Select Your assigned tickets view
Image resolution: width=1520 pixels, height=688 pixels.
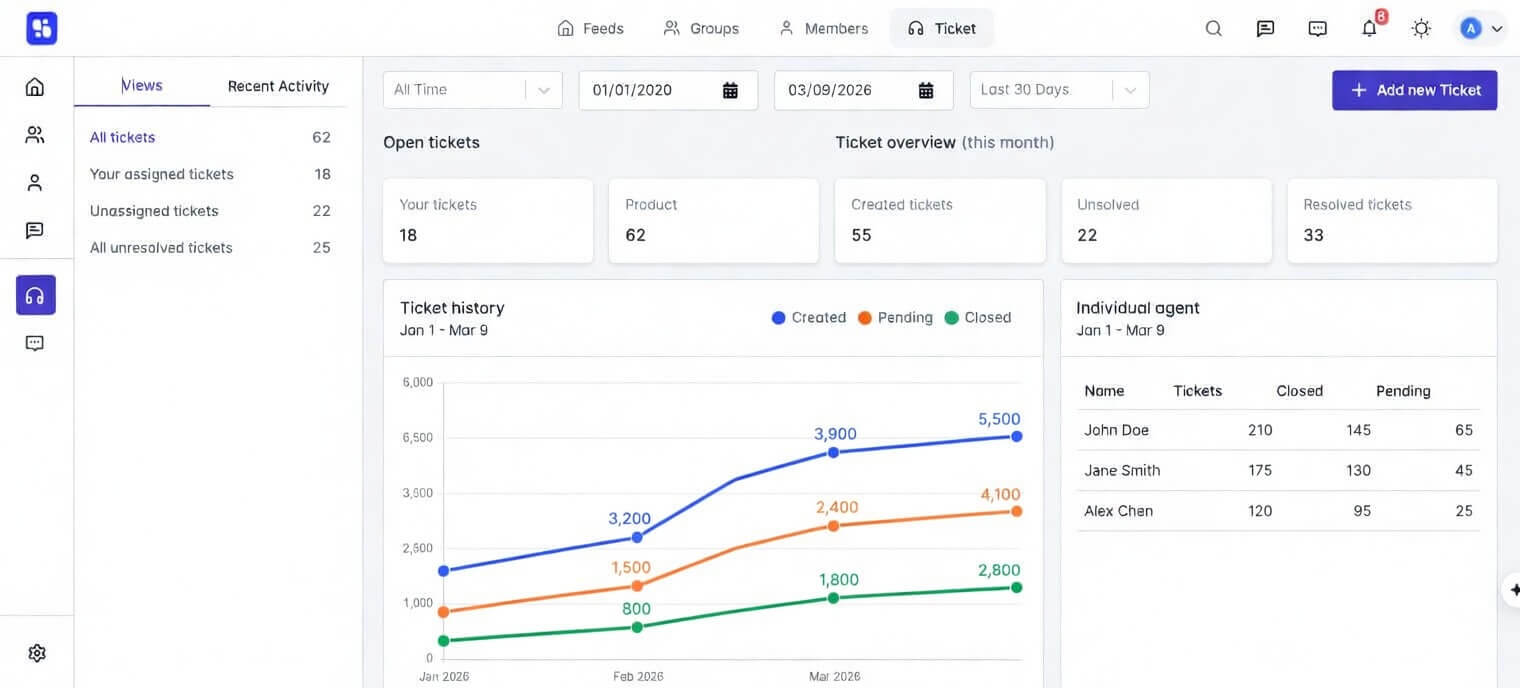(x=210, y=174)
